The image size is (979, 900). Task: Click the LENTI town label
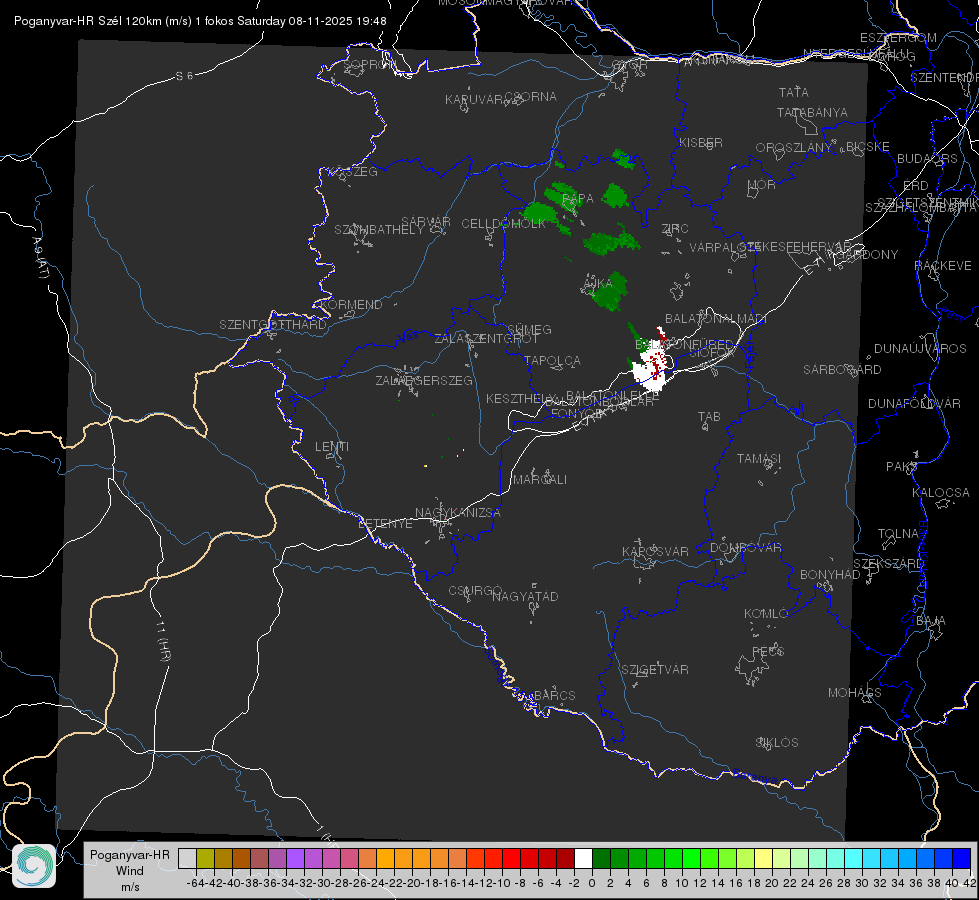pos(332,447)
